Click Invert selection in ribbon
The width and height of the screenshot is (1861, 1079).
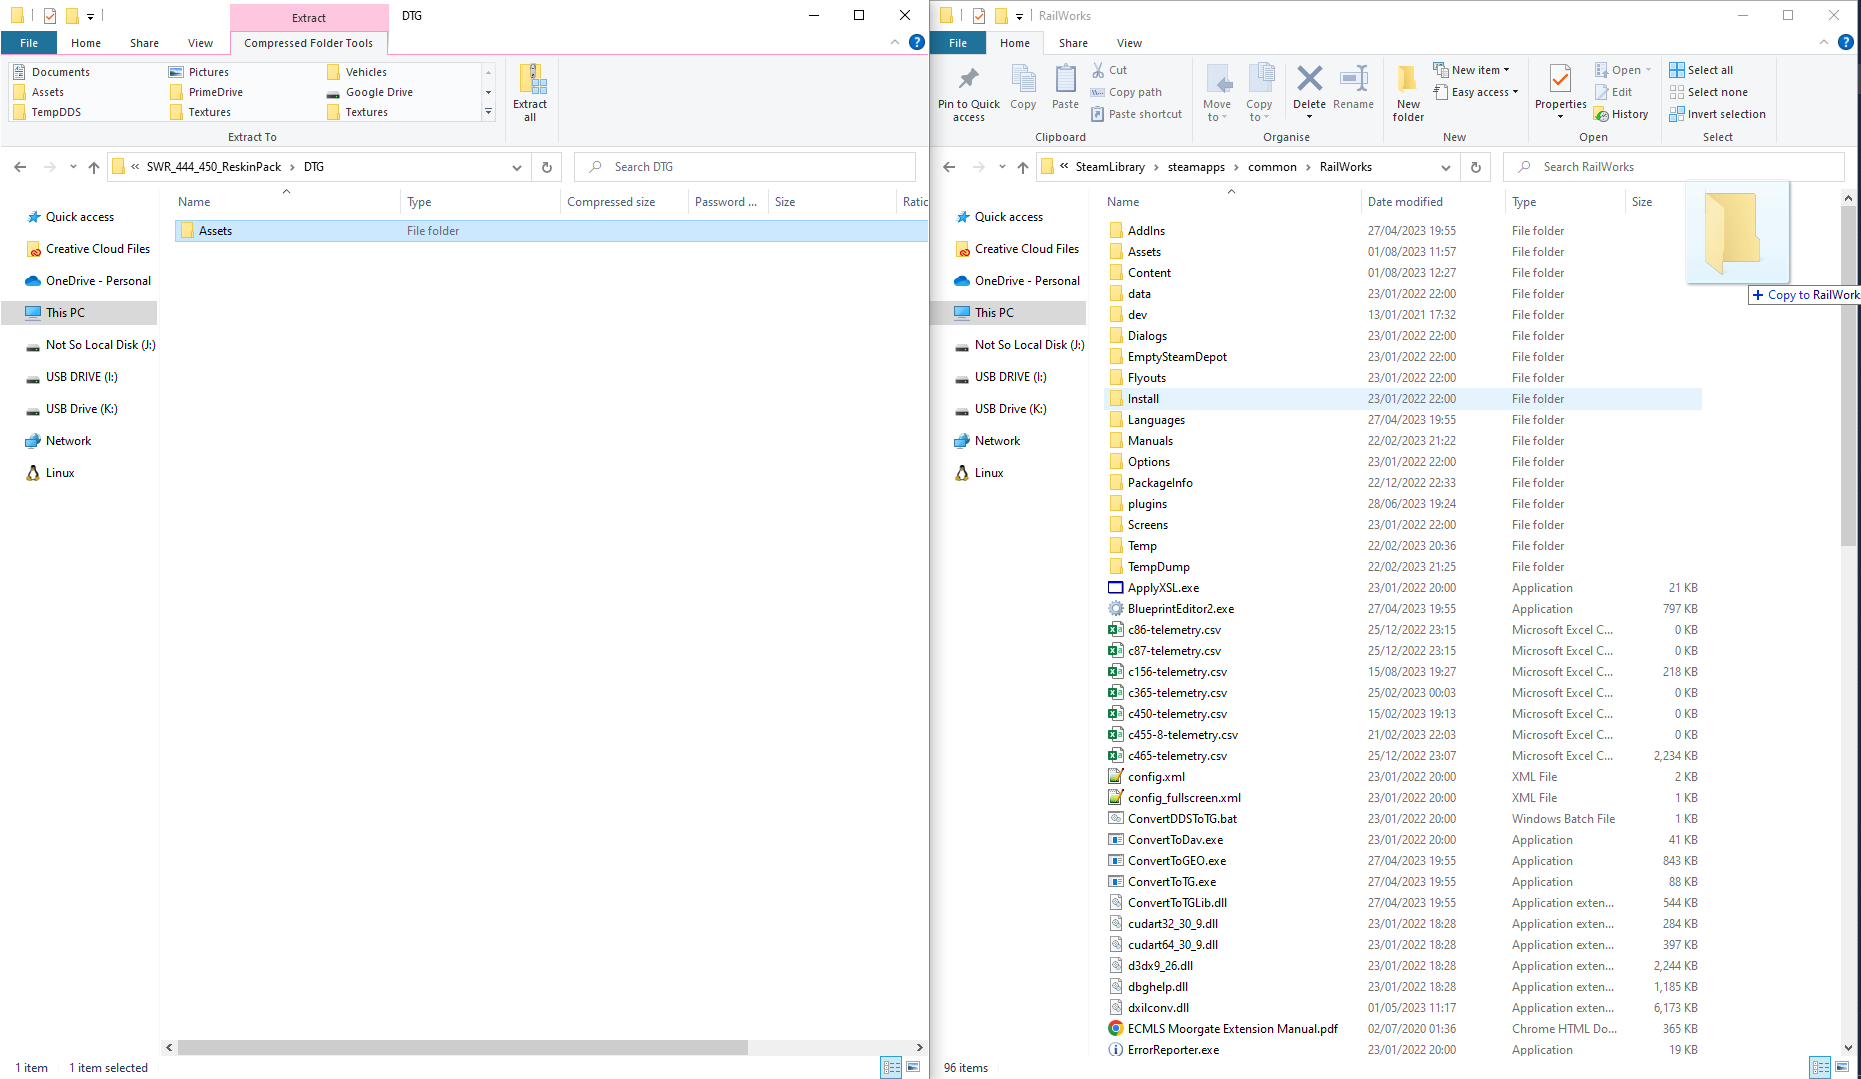coord(1717,114)
